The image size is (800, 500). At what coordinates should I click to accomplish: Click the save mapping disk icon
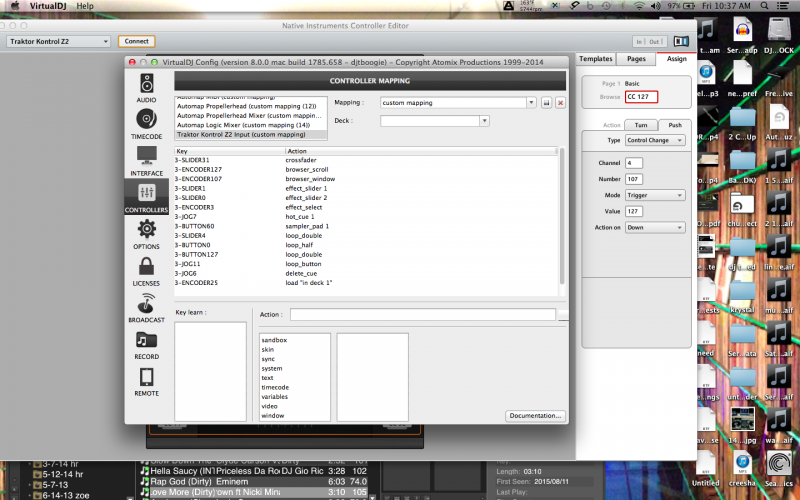click(546, 103)
